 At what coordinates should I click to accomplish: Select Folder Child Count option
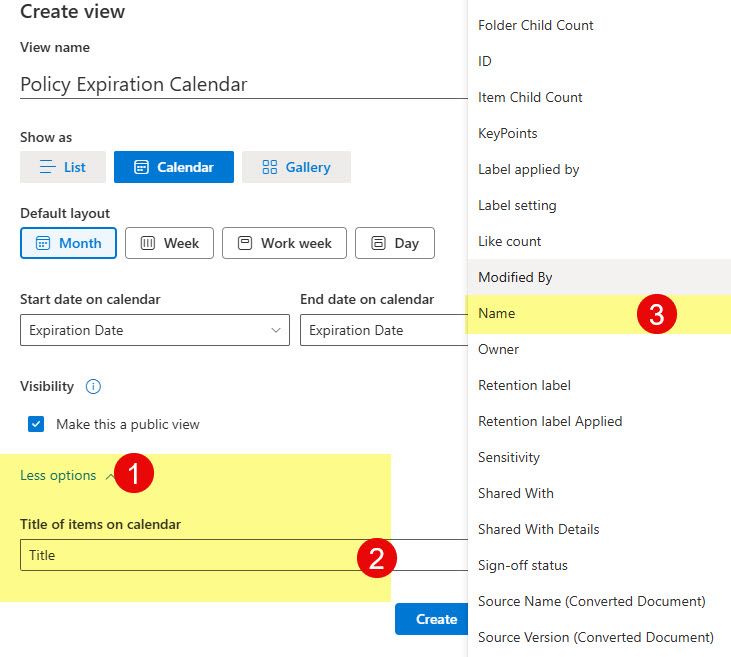(x=599, y=25)
